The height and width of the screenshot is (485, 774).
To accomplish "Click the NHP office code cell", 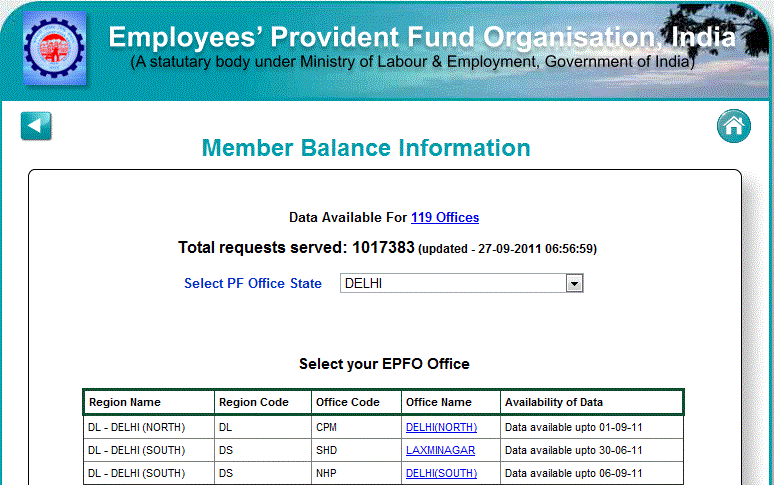I will click(356, 473).
